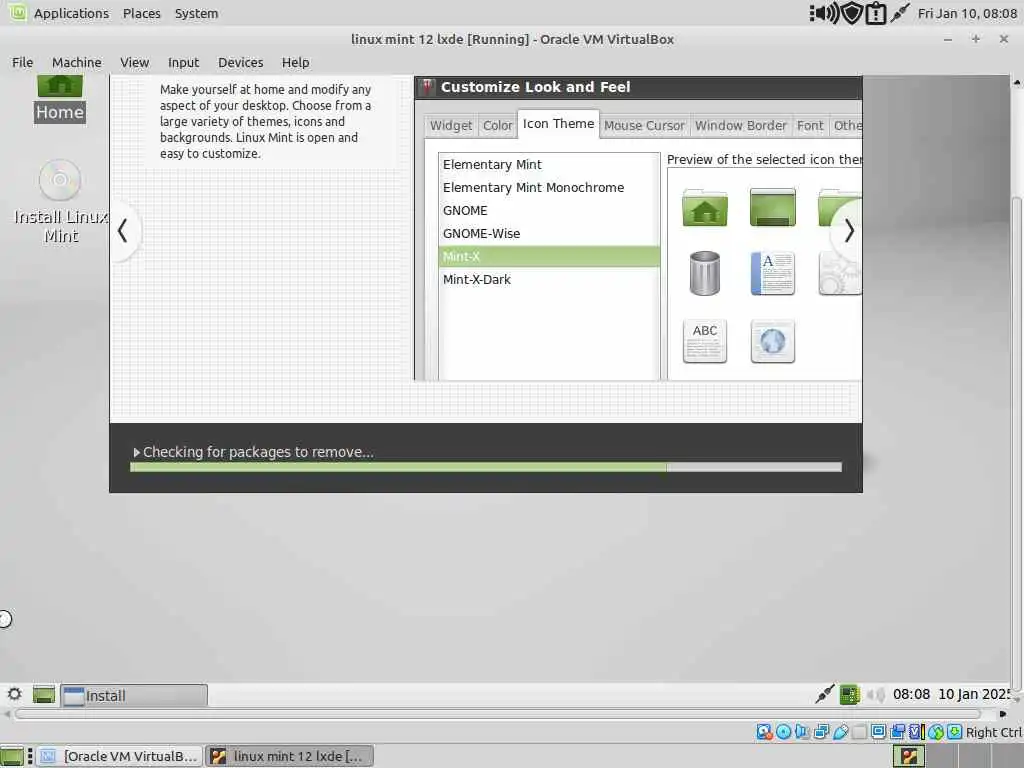Screen dimensions: 1024x768
Task: Select the GNOME icon theme
Action: 549,210
